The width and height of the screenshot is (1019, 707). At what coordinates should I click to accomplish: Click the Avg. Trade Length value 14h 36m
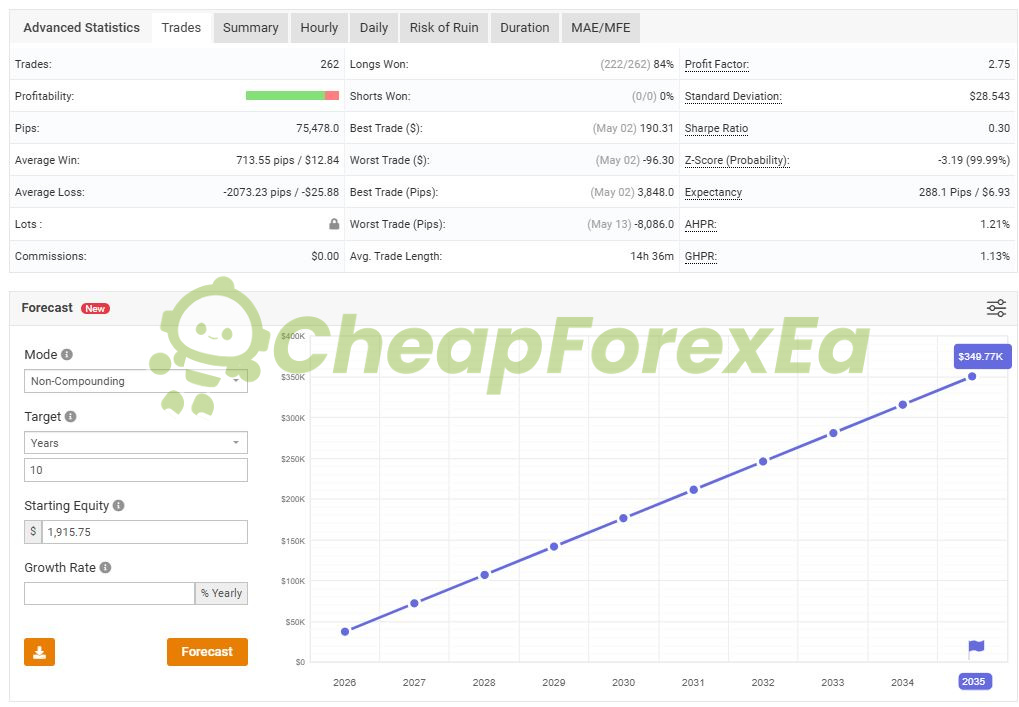pos(652,256)
